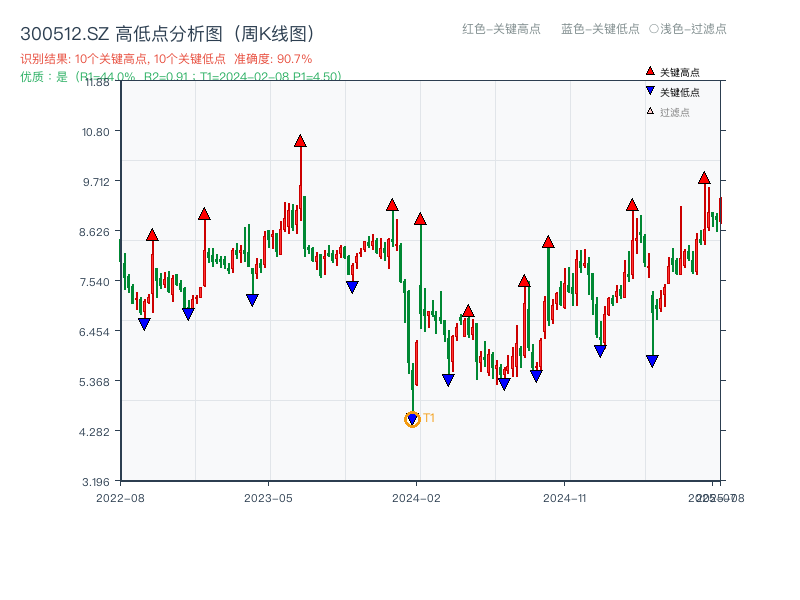
Task: Click the first blue key-low marker near 2022-08
Action: (x=144, y=323)
